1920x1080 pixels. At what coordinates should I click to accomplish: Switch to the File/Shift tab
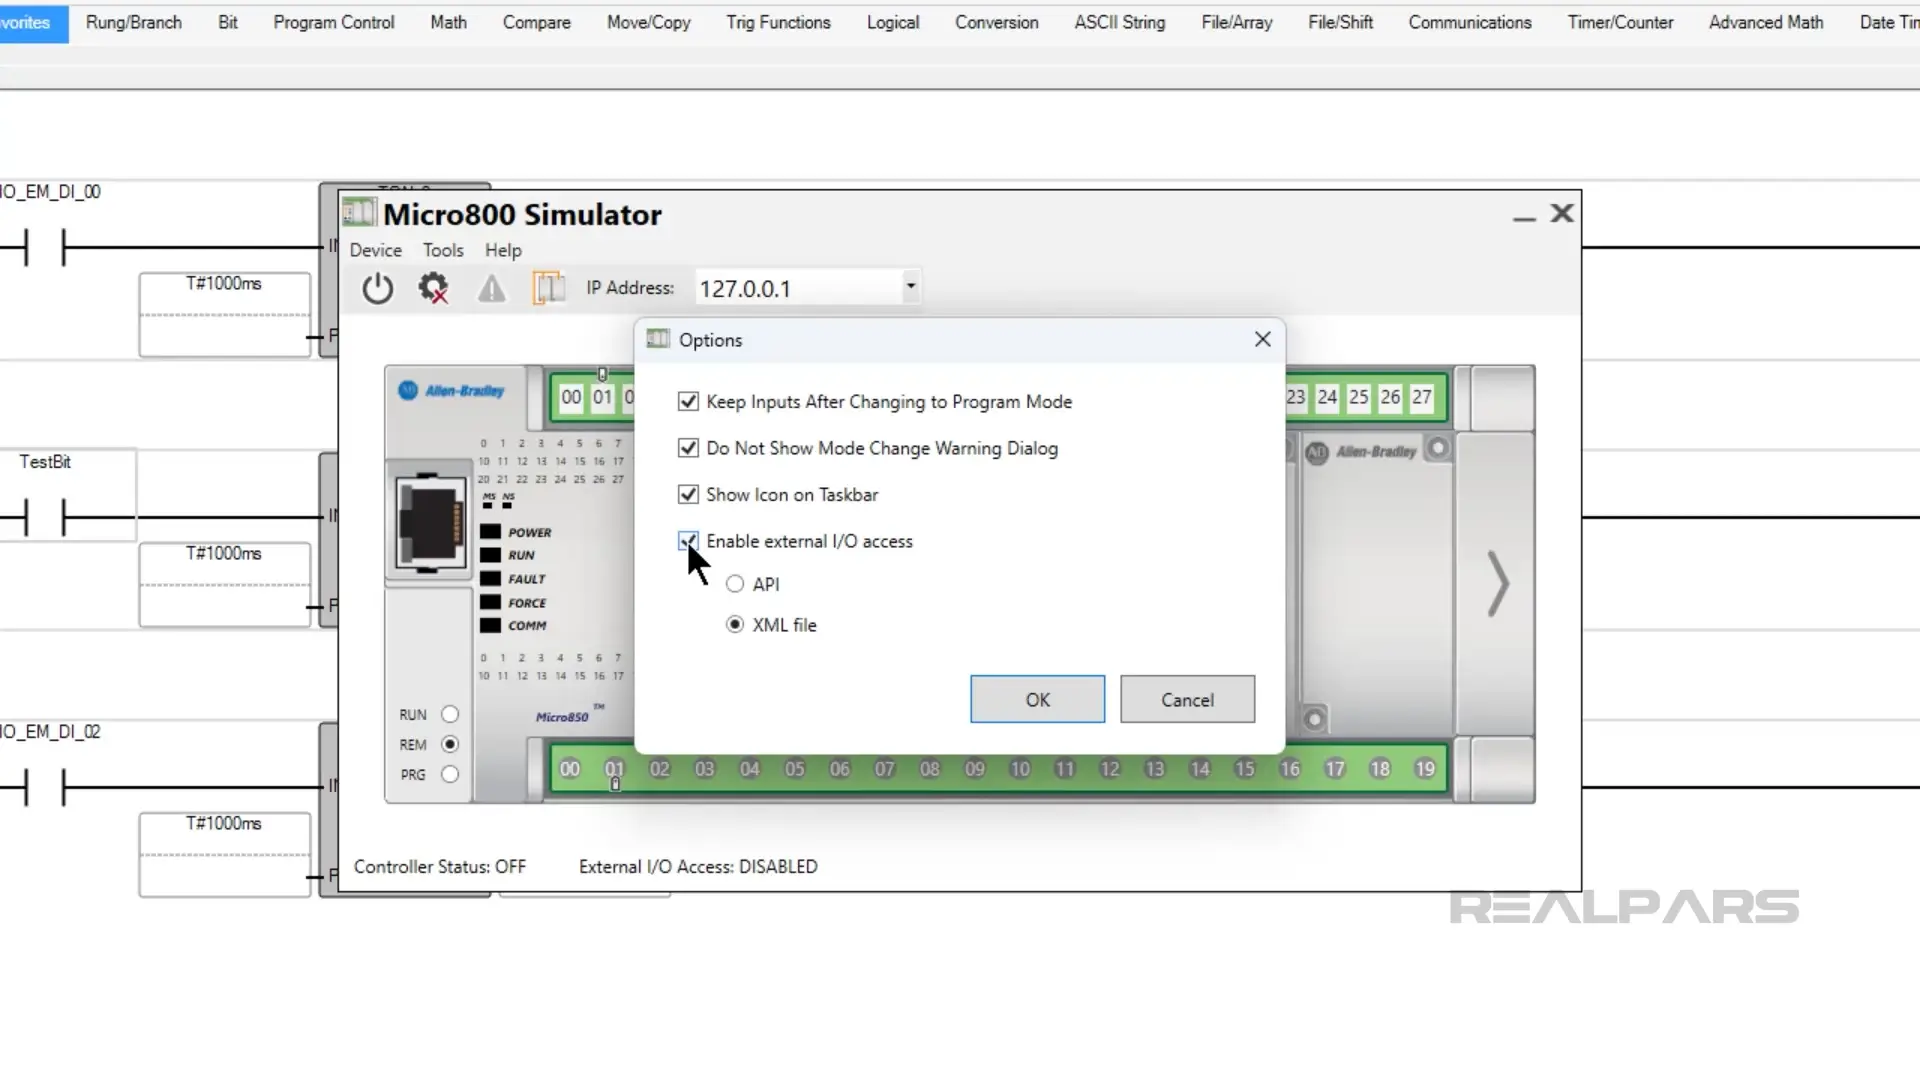1340,22
